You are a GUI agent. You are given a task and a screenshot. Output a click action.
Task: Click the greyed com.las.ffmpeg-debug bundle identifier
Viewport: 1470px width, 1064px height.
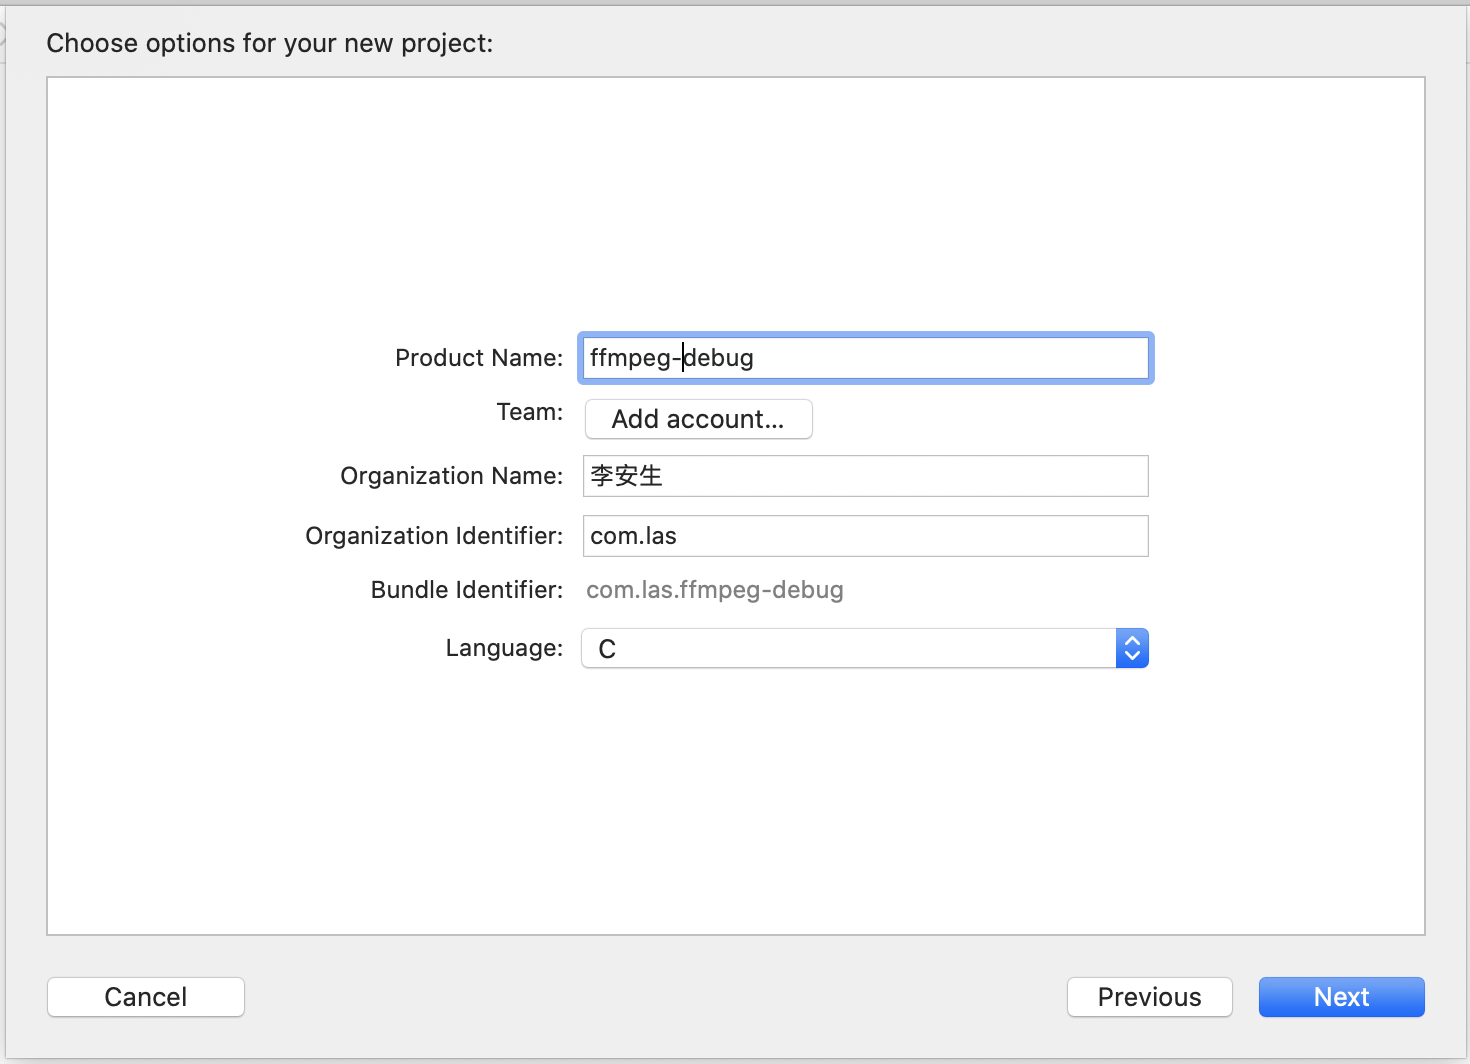coord(714,590)
